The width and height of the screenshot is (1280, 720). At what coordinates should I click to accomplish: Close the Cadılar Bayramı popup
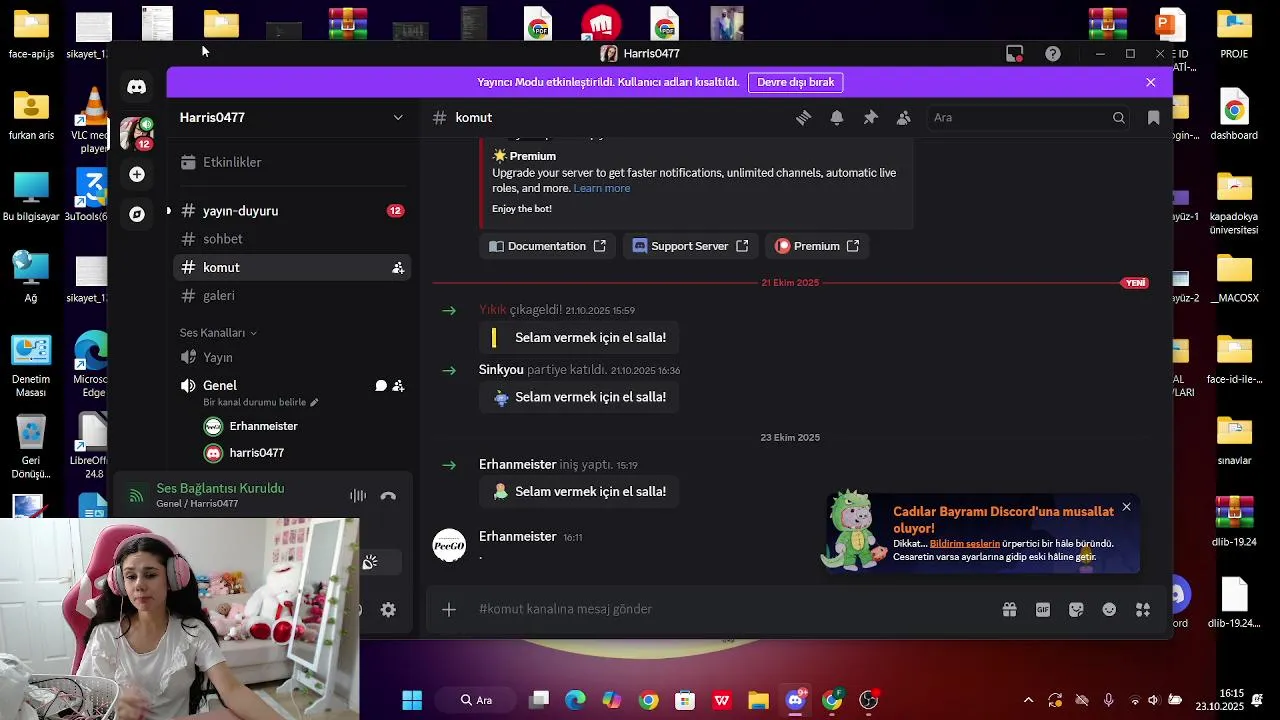point(1126,507)
